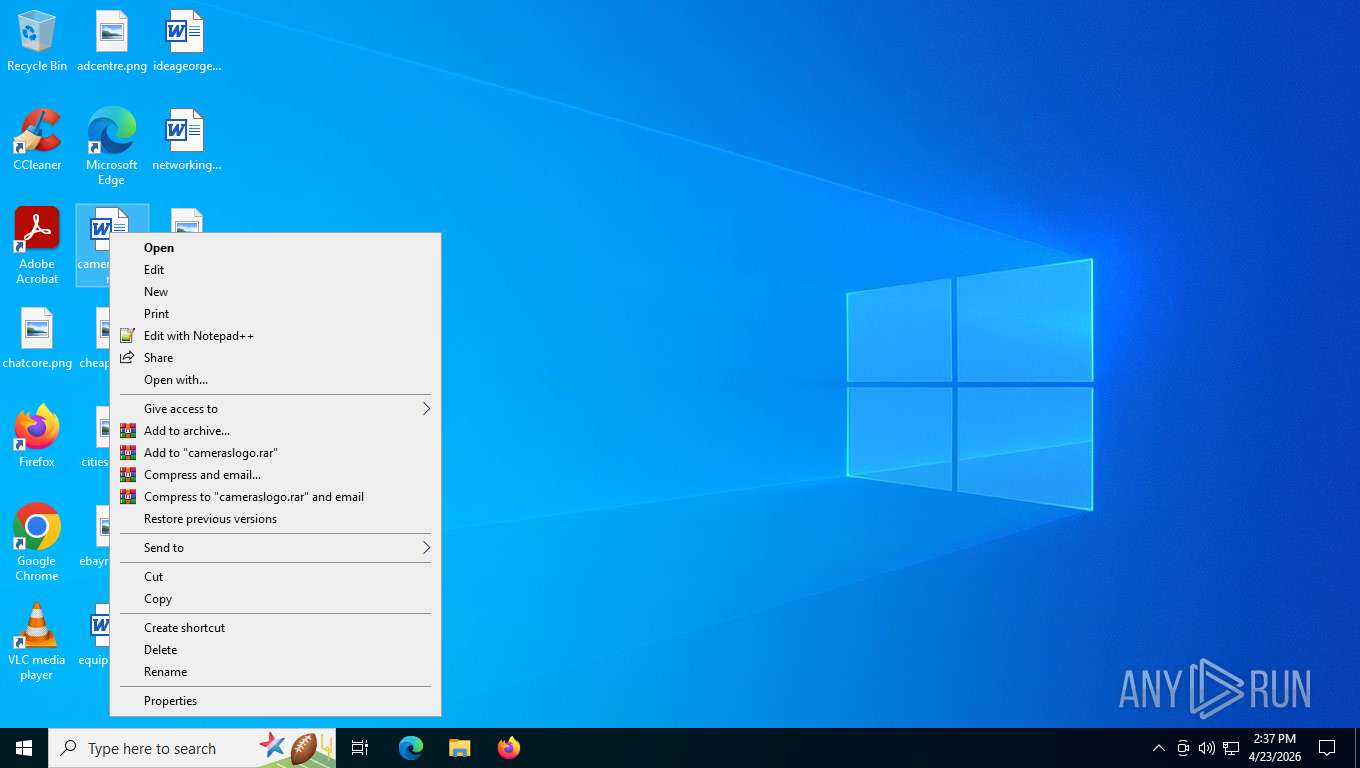Viewport: 1360px width, 768px height.
Task: Choose Share in context menu
Action: pos(275,358)
